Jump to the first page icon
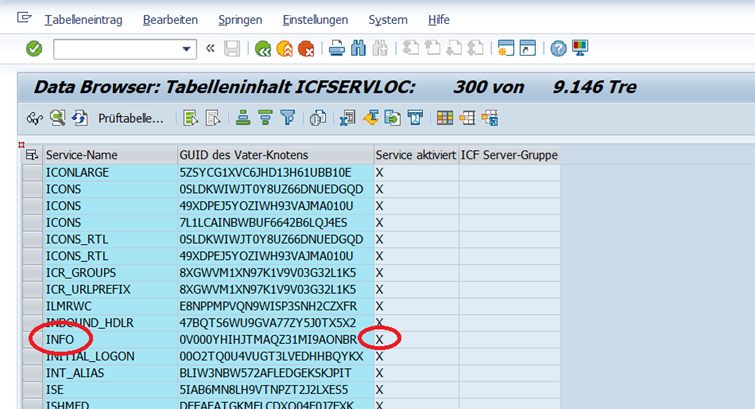The height and width of the screenshot is (409, 755). 411,49
